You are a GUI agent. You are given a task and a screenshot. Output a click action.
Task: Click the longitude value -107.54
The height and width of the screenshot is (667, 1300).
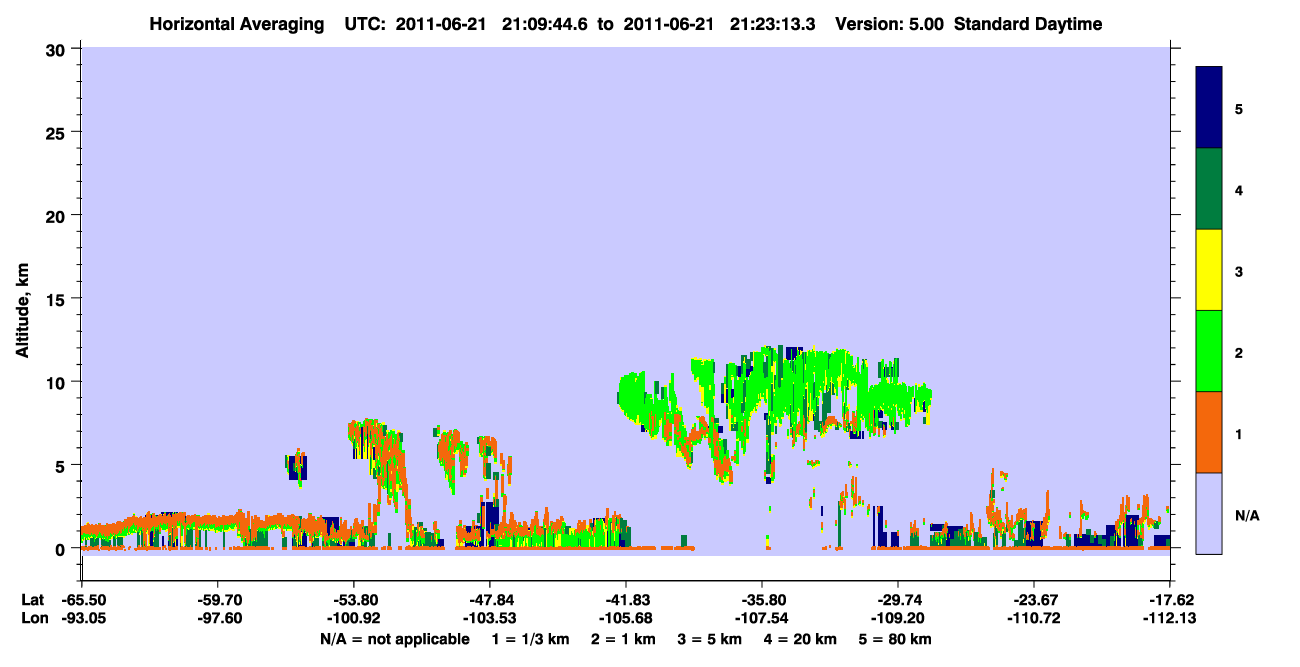point(762,618)
